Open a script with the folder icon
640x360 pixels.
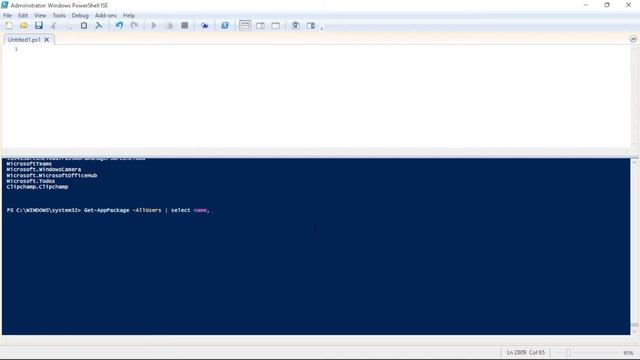pos(24,25)
